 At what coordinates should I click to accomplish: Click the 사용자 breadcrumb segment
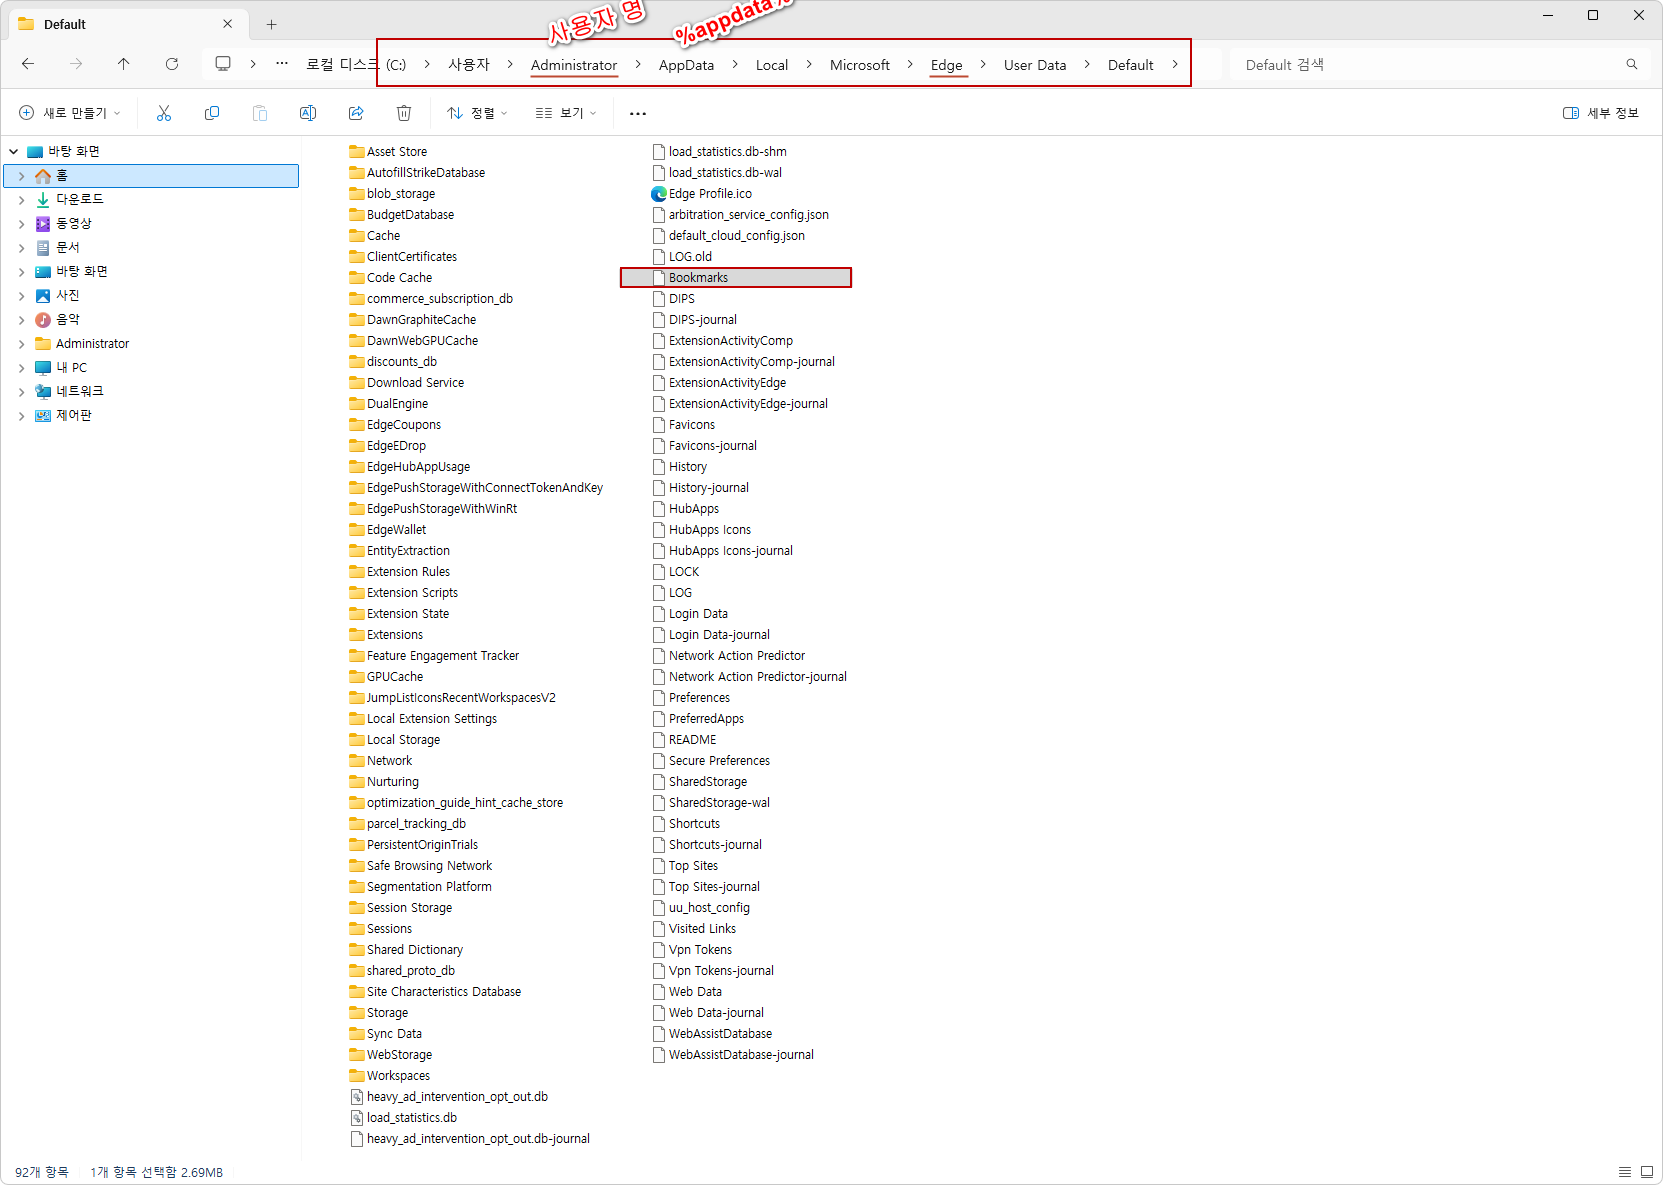pyautogui.click(x=469, y=64)
